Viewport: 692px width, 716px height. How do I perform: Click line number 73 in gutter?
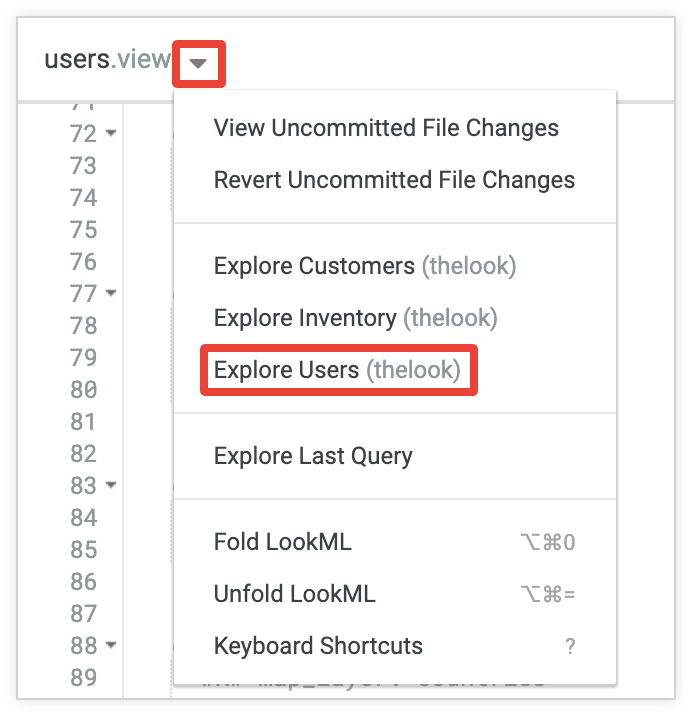click(84, 166)
